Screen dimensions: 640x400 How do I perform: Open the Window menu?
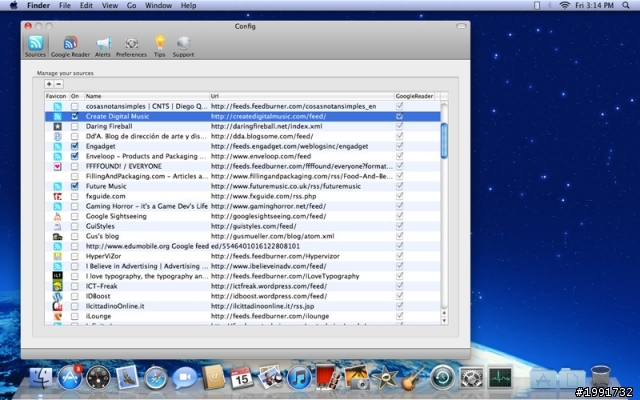158,5
